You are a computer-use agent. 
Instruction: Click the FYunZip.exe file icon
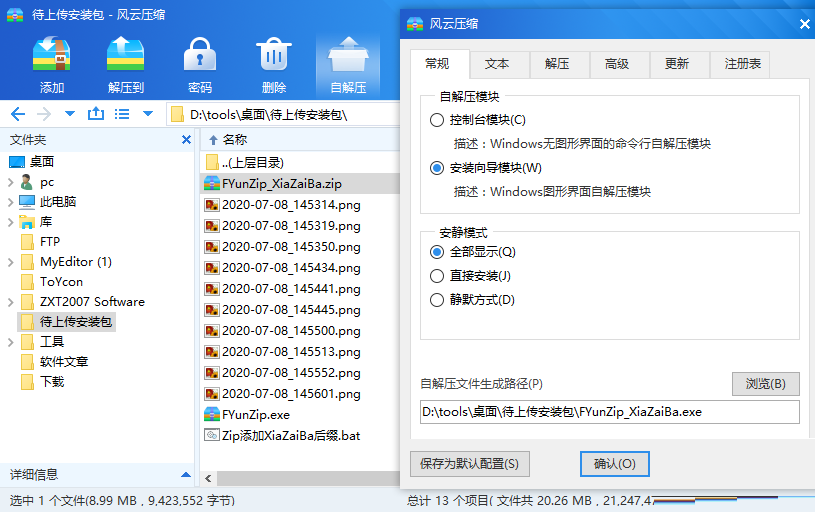click(x=212, y=414)
